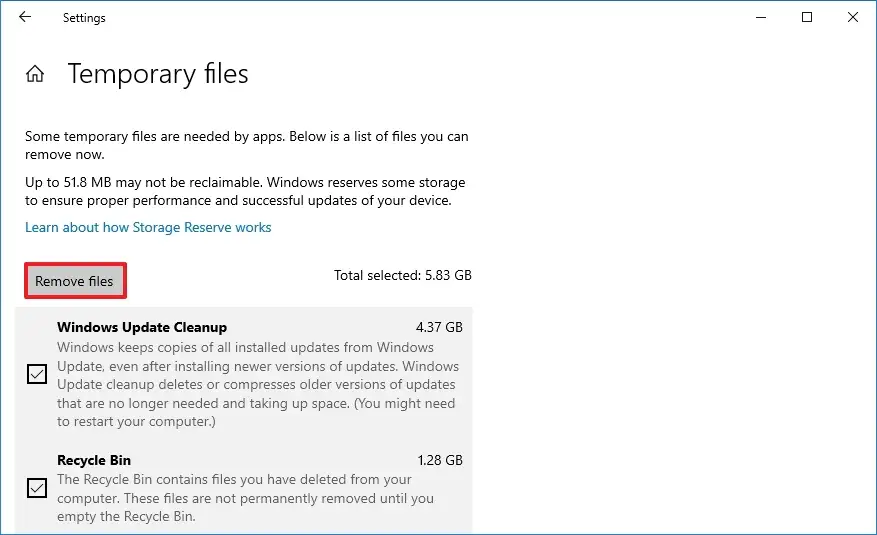Image resolution: width=877 pixels, height=535 pixels.
Task: Uncheck the Recycle Bin checkbox
Action: (x=37, y=488)
